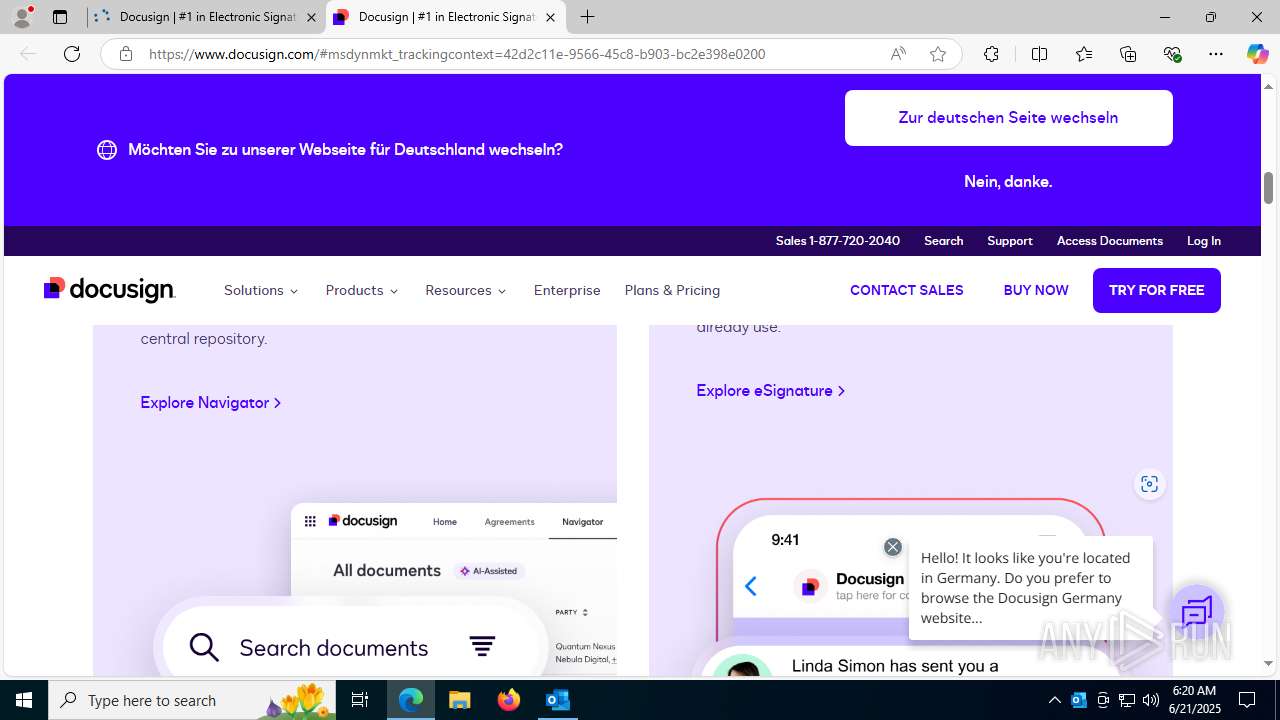Open File Explorer from taskbar
The image size is (1280, 720).
tap(459, 700)
